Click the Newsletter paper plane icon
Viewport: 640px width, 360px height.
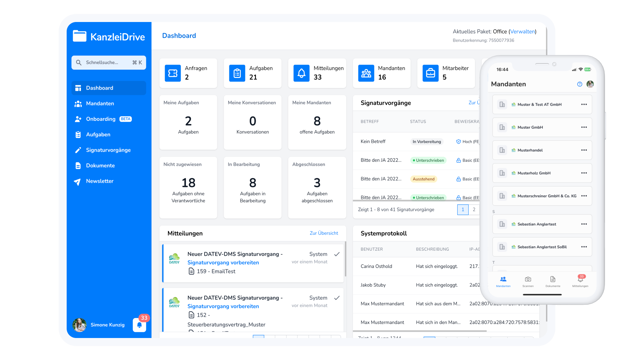click(x=78, y=181)
